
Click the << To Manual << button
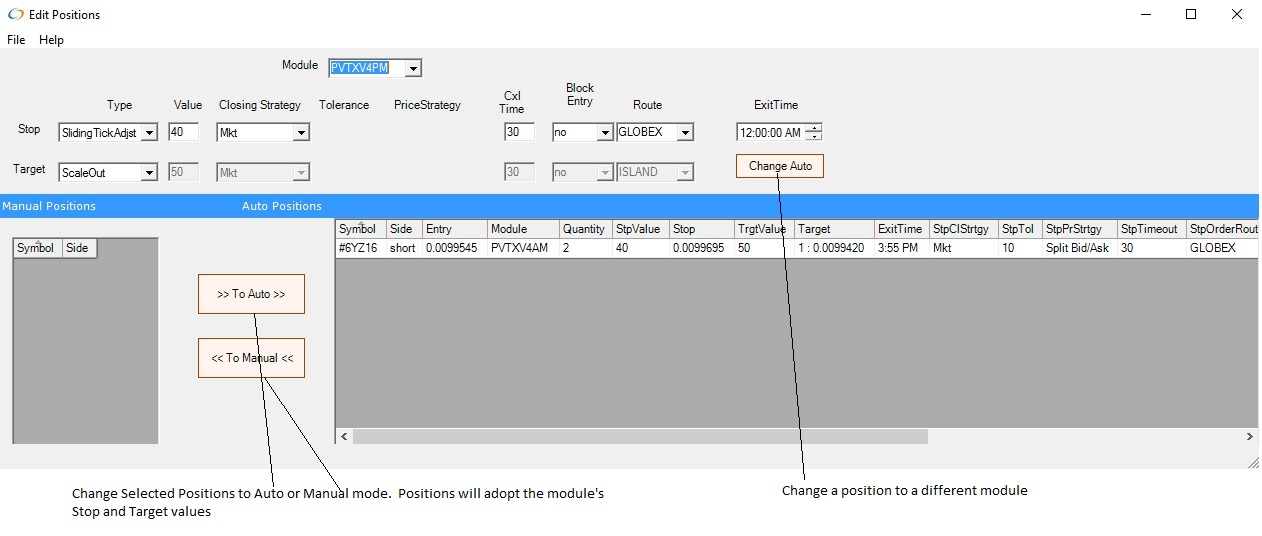[x=251, y=358]
